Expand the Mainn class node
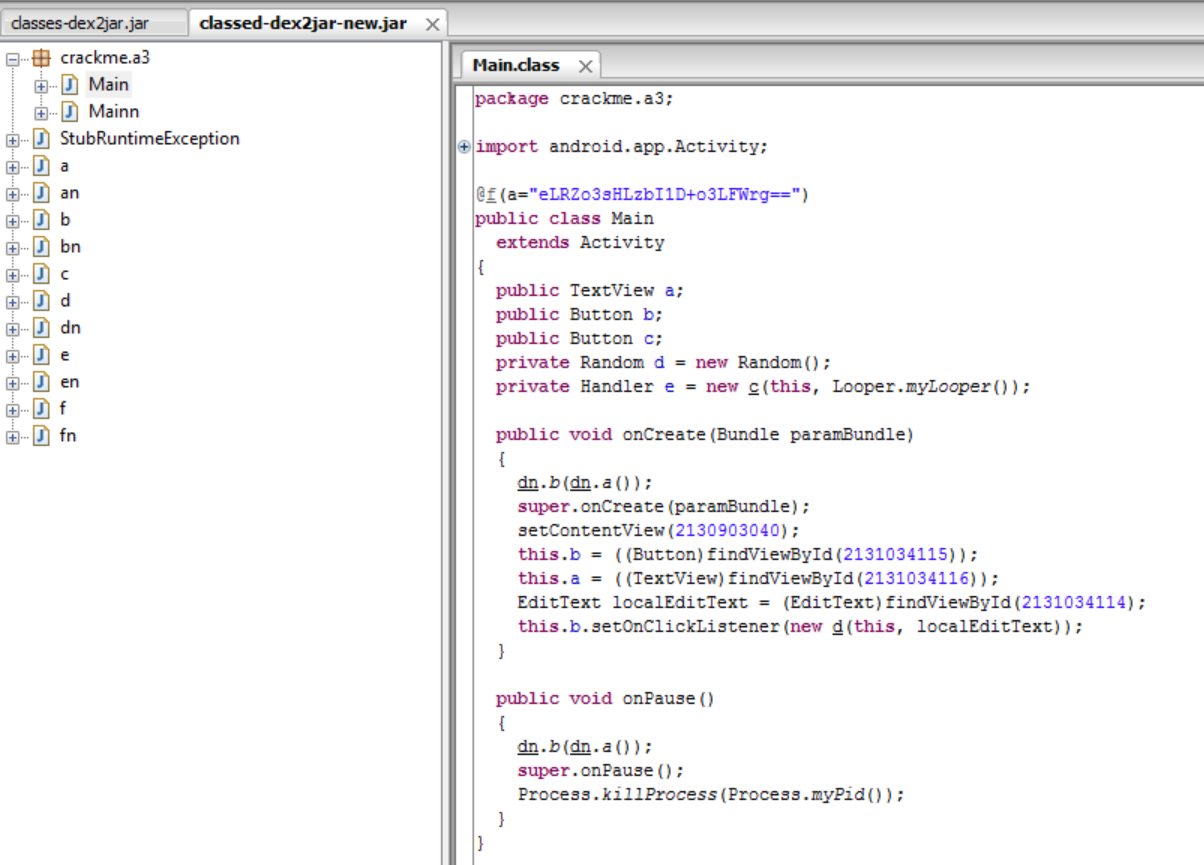 (41, 112)
